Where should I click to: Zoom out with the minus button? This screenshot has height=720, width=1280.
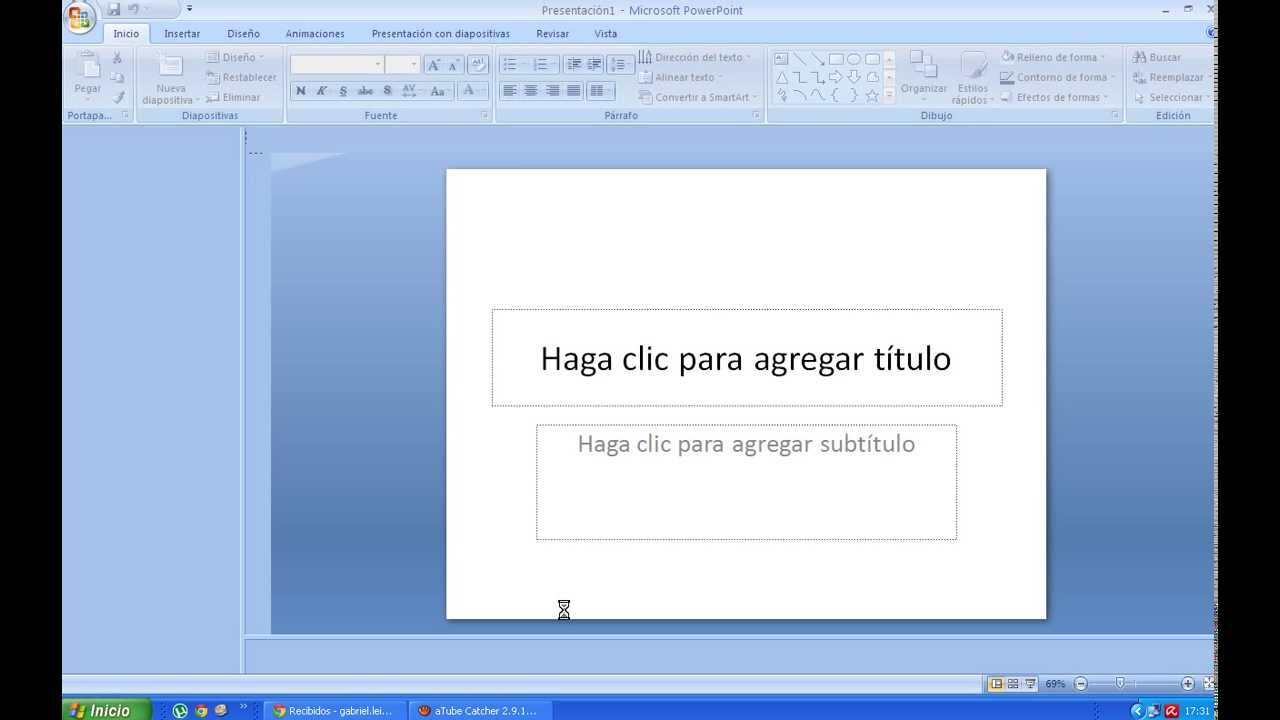[1081, 684]
